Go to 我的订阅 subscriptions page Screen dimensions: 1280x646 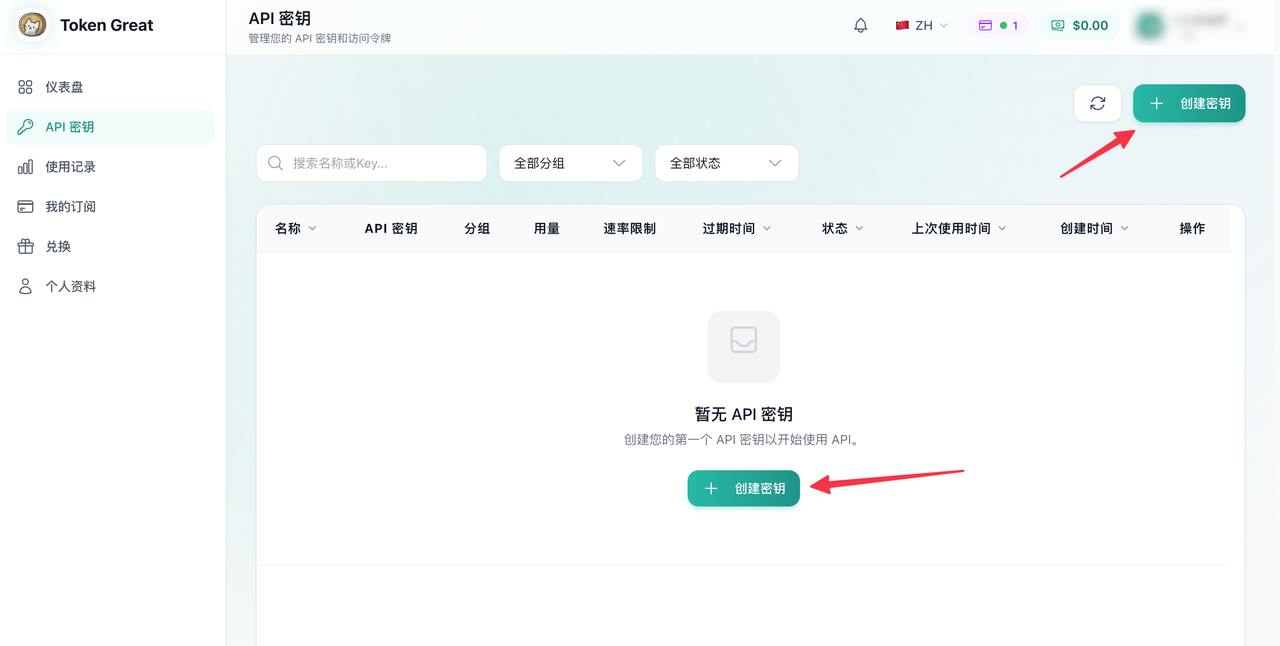click(x=70, y=207)
